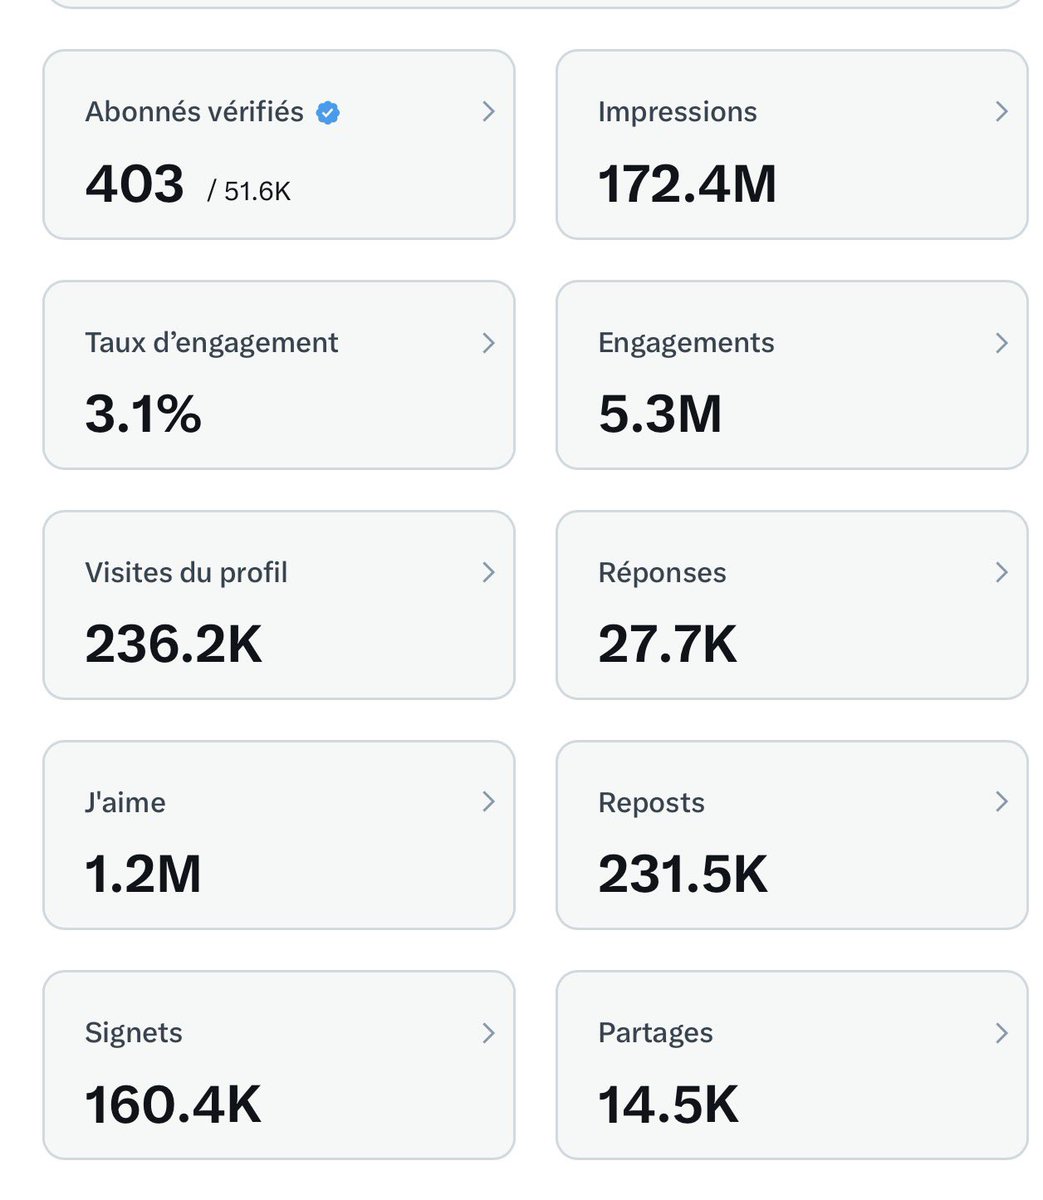
Task: Click the Taux d'engagement card
Action: 278,375
